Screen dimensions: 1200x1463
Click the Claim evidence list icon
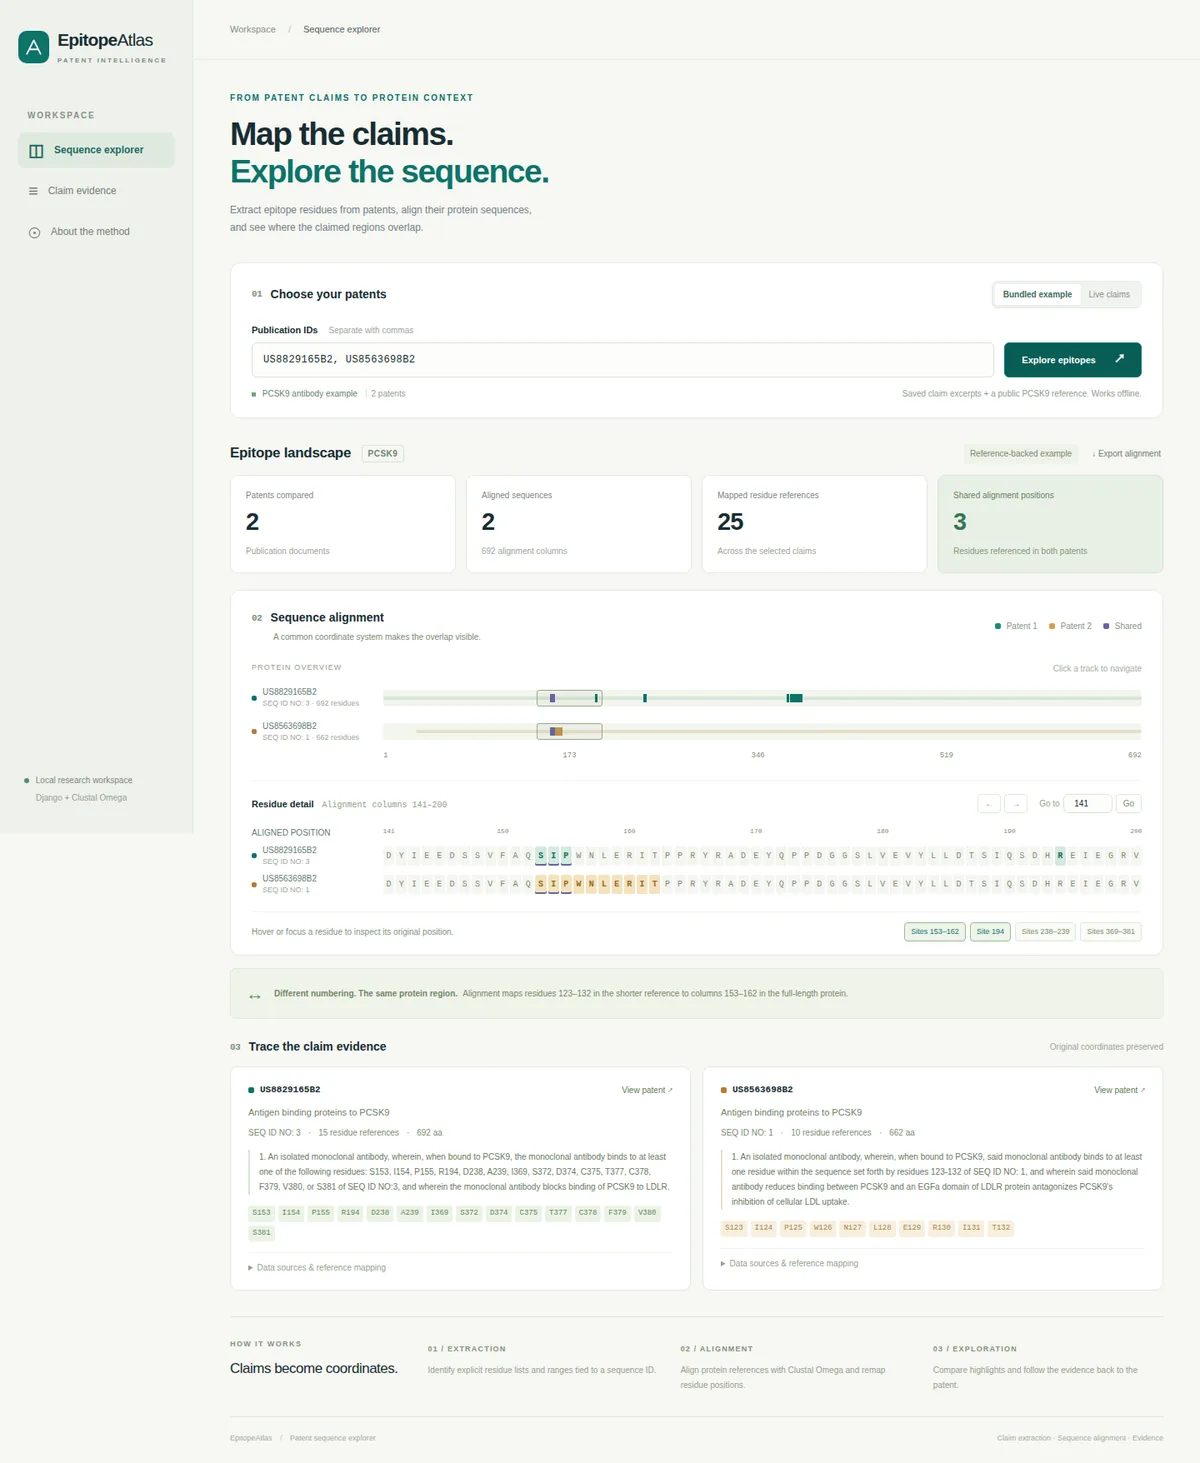34,191
